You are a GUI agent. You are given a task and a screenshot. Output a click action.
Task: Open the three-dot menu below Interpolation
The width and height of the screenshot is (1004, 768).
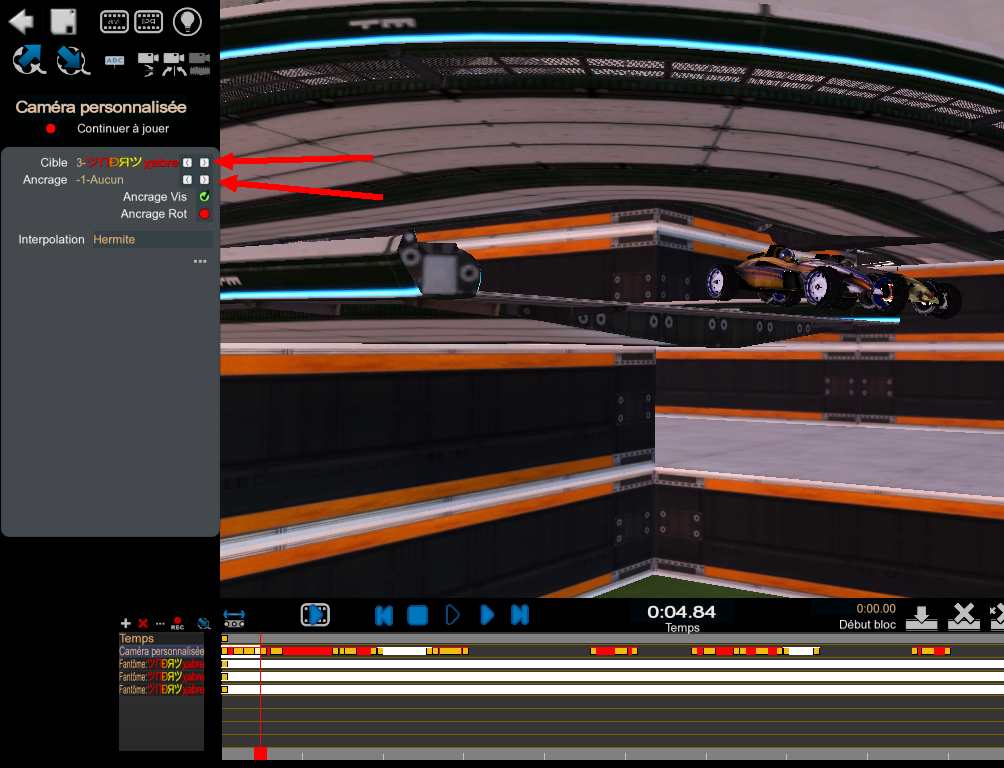(200, 261)
